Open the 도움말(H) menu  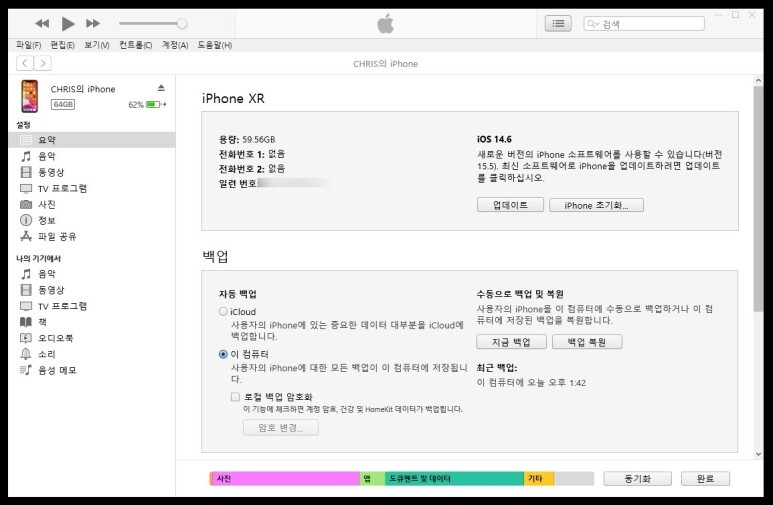coord(214,45)
